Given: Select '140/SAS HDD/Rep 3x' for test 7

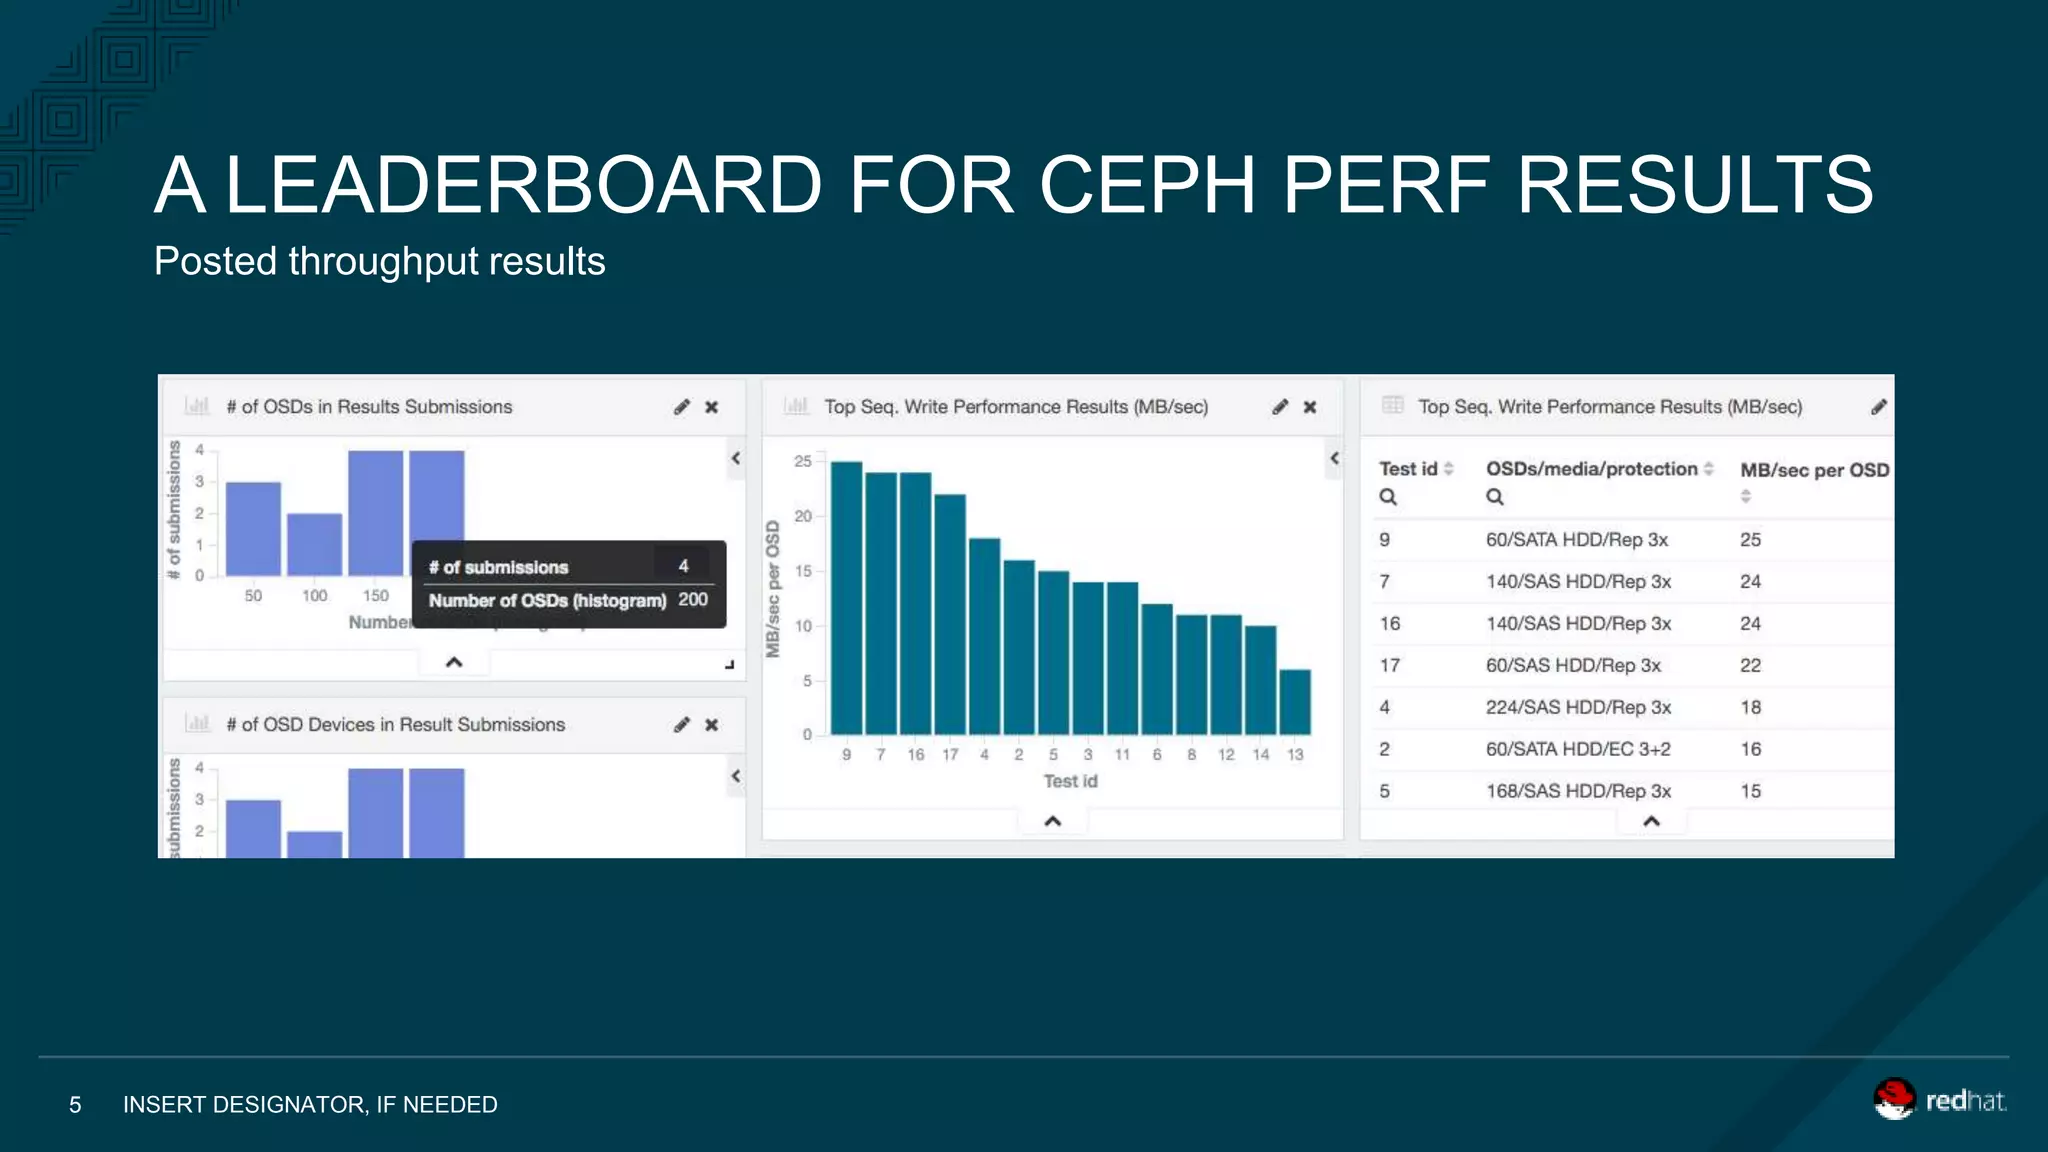Looking at the screenshot, I should pos(1578,582).
